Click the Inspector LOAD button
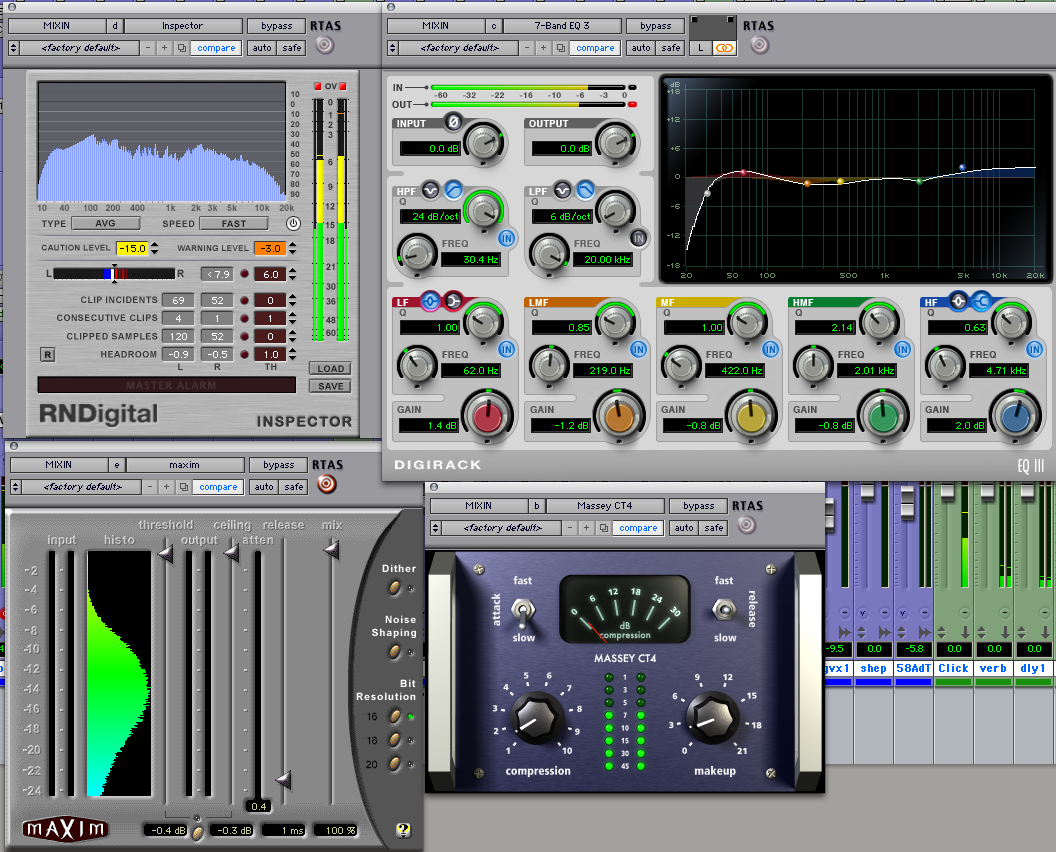Viewport: 1056px width, 852px height. click(331, 368)
